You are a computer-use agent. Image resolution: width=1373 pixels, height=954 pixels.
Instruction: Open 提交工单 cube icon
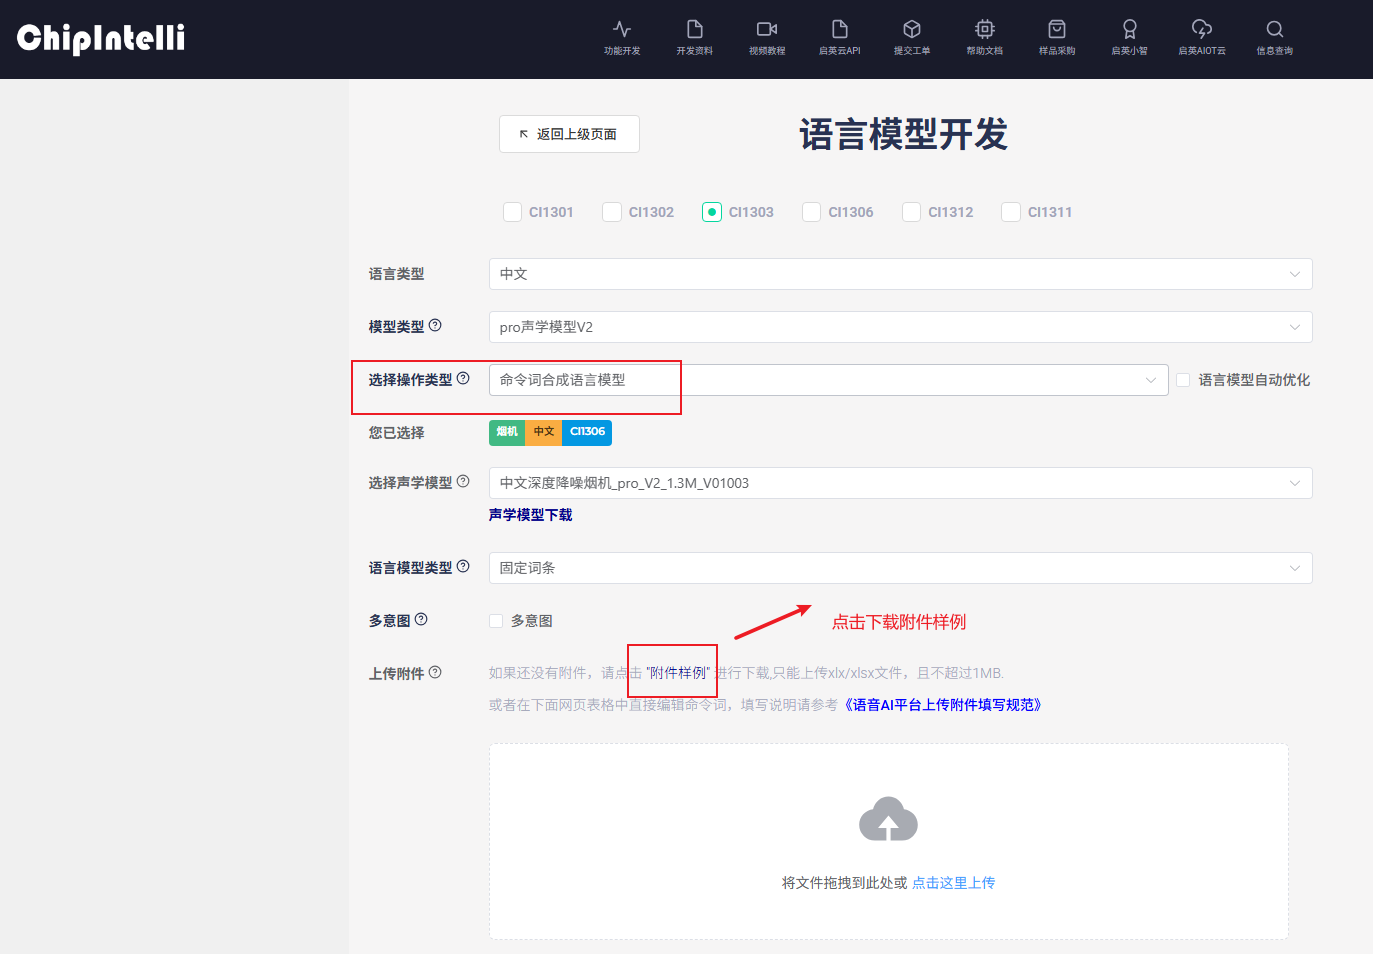click(912, 29)
